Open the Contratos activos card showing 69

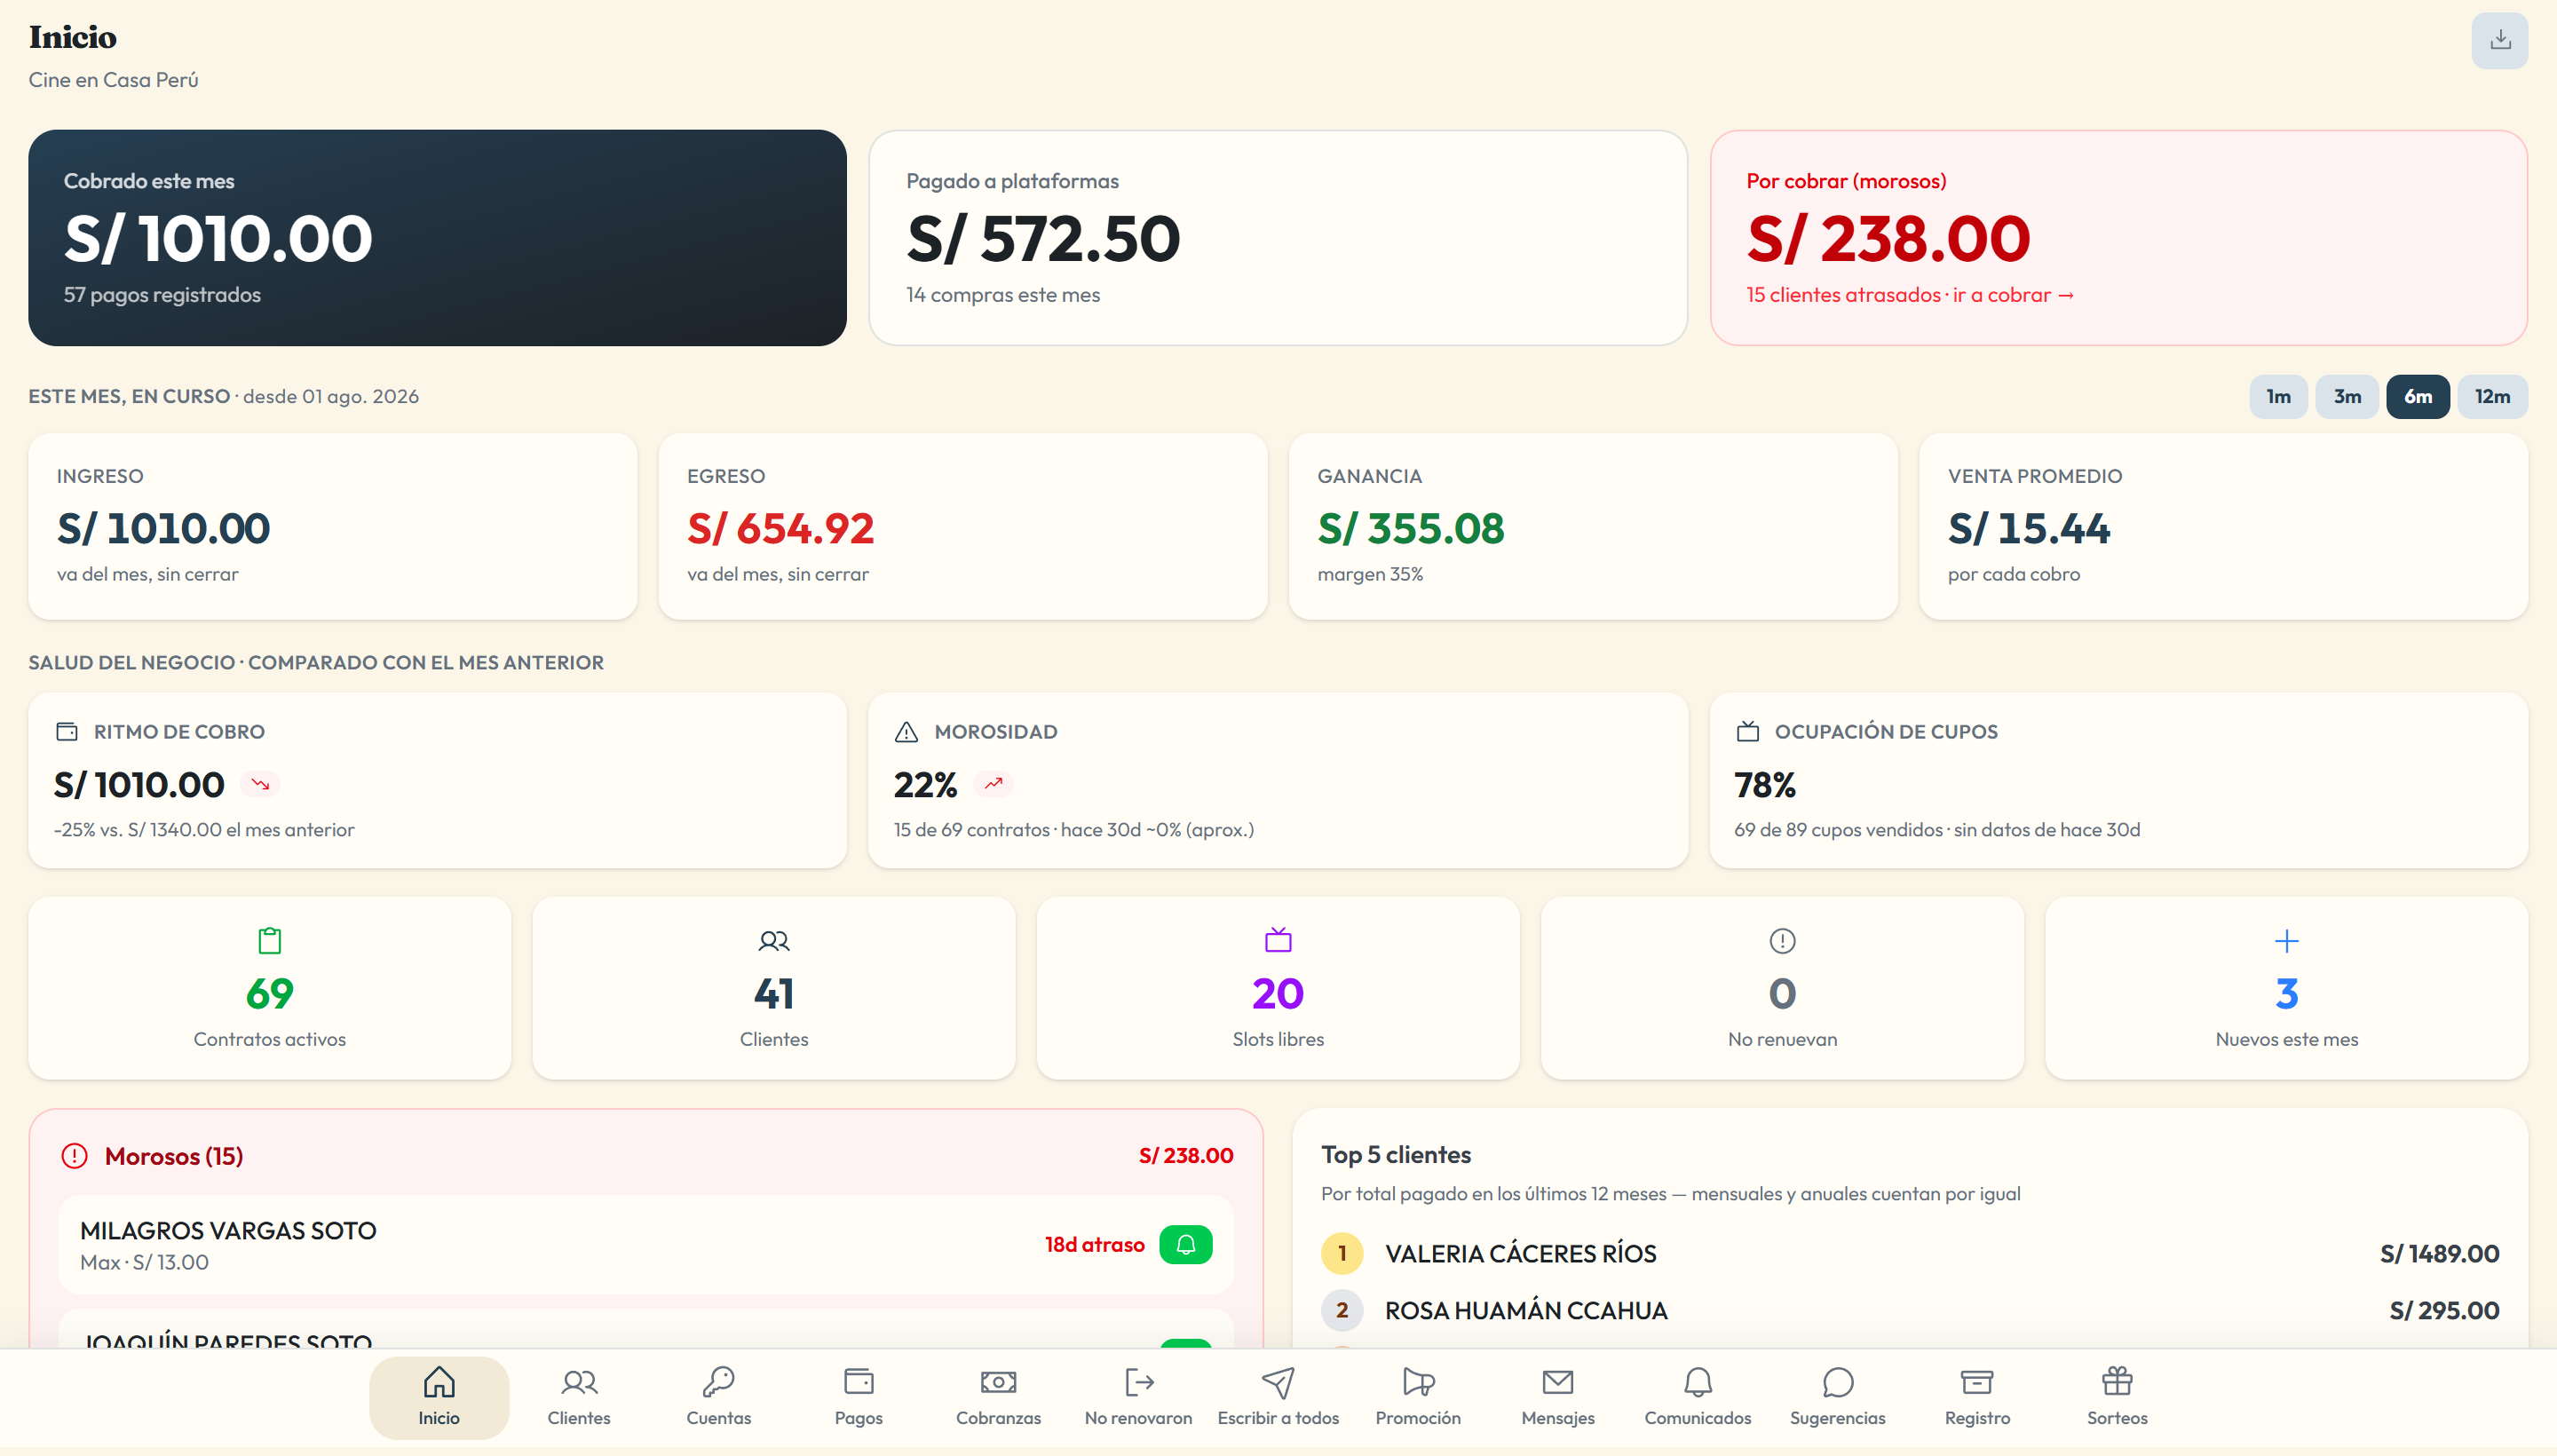click(x=270, y=988)
